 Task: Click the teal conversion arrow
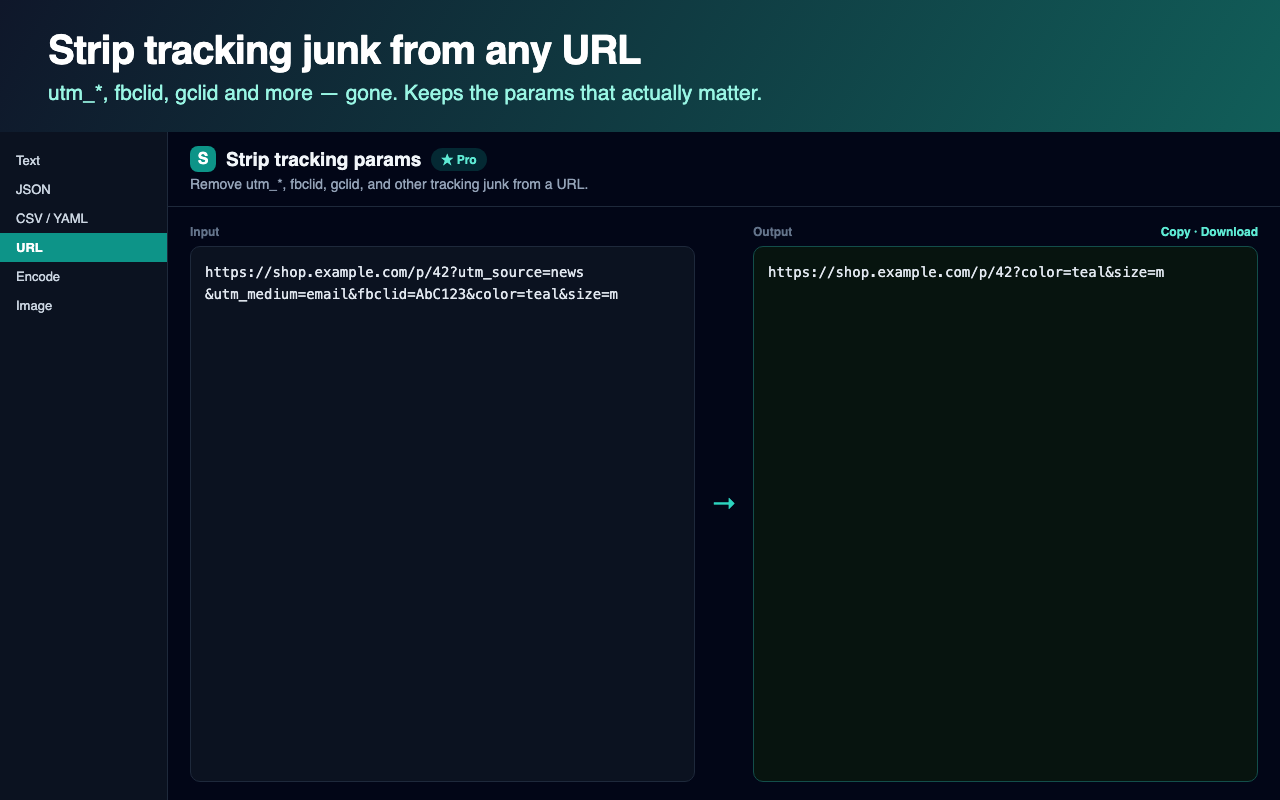[x=724, y=503]
